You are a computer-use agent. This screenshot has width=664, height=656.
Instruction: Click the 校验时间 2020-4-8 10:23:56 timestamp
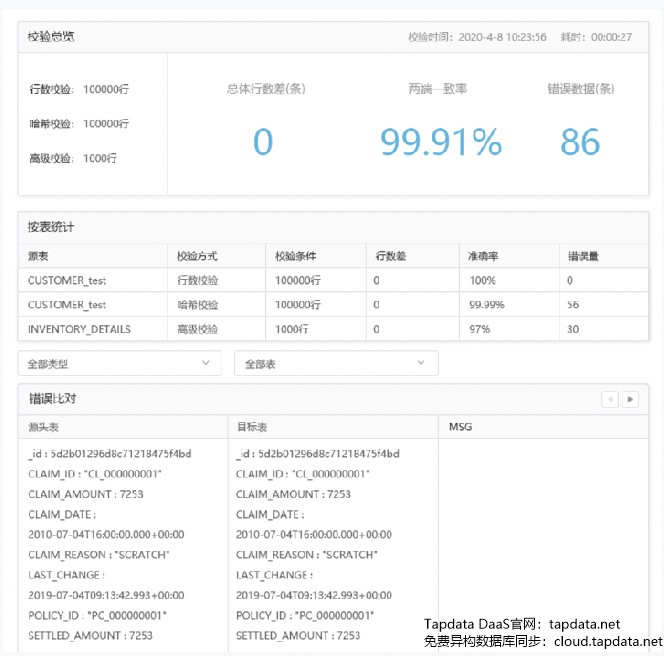(x=477, y=37)
